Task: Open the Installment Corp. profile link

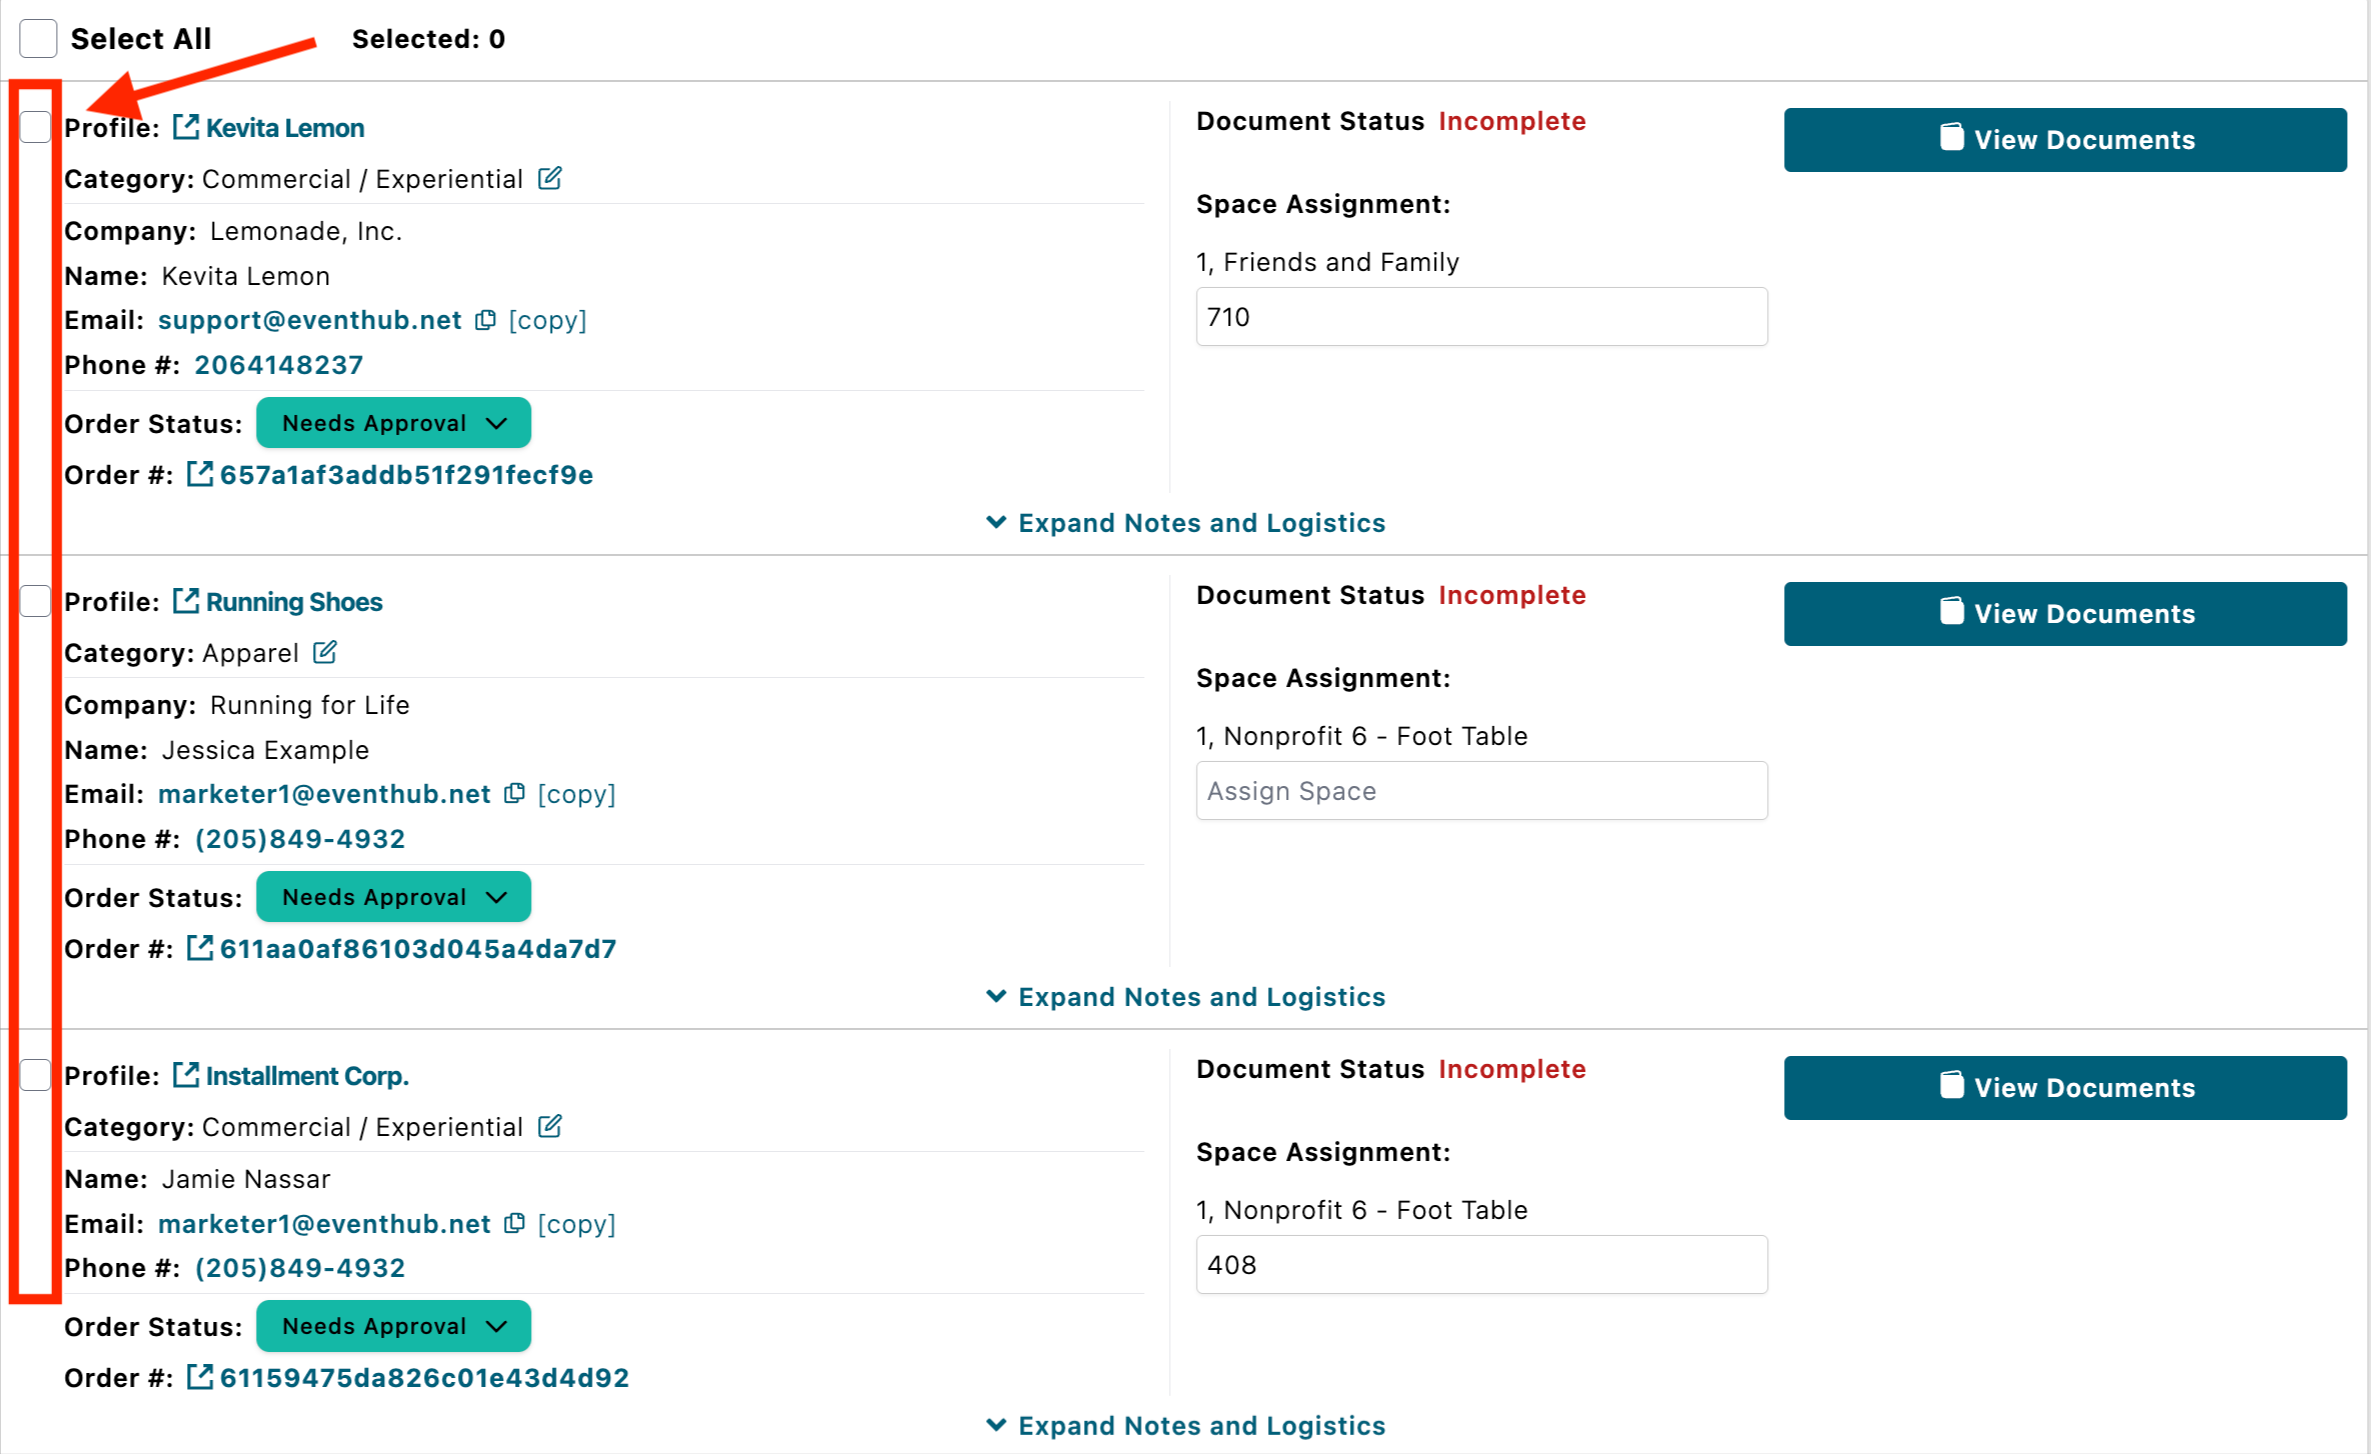Action: 307,1076
